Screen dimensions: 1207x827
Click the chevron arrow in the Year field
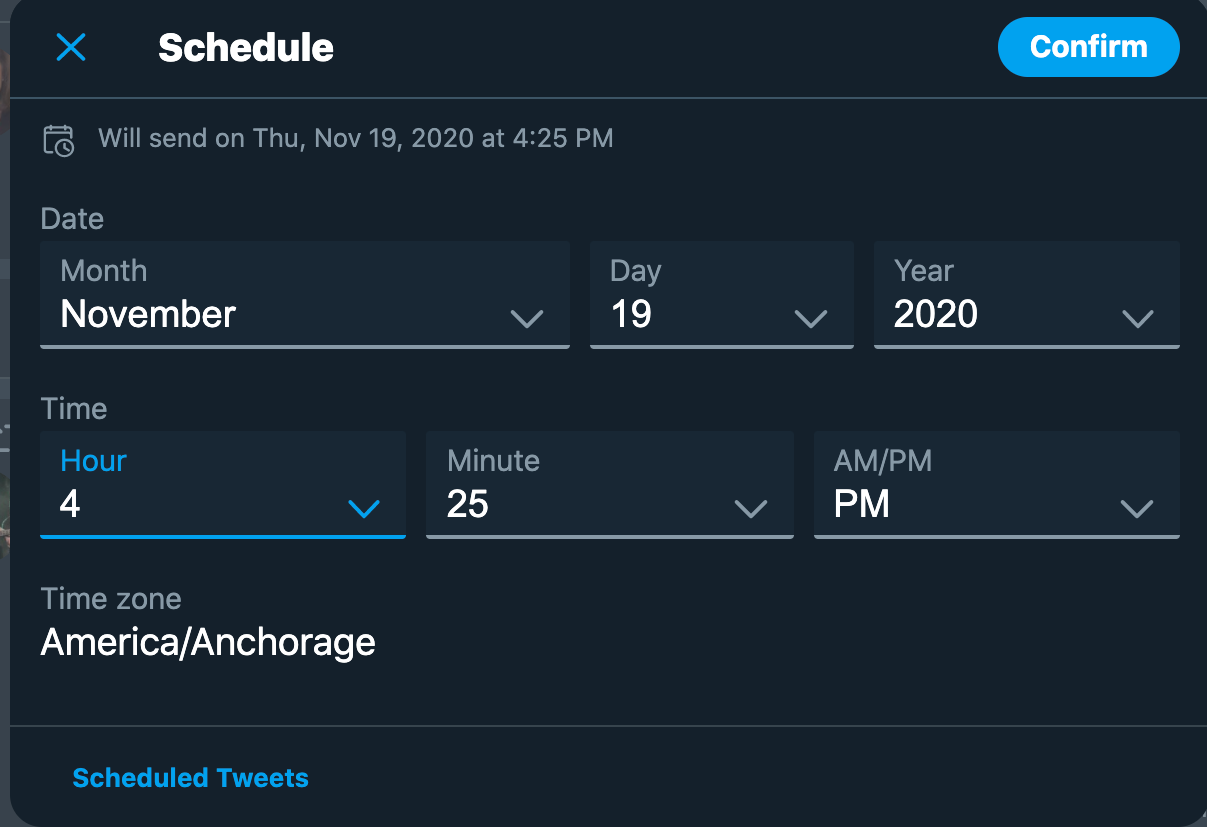1137,319
